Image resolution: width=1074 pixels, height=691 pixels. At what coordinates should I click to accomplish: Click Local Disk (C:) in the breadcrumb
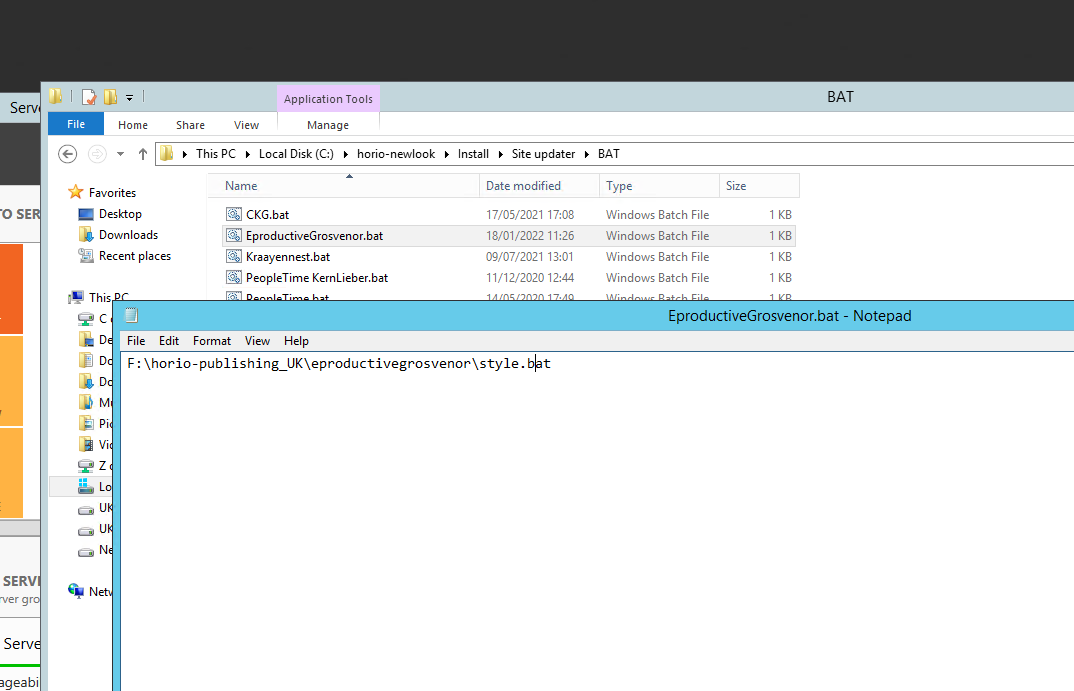point(296,154)
